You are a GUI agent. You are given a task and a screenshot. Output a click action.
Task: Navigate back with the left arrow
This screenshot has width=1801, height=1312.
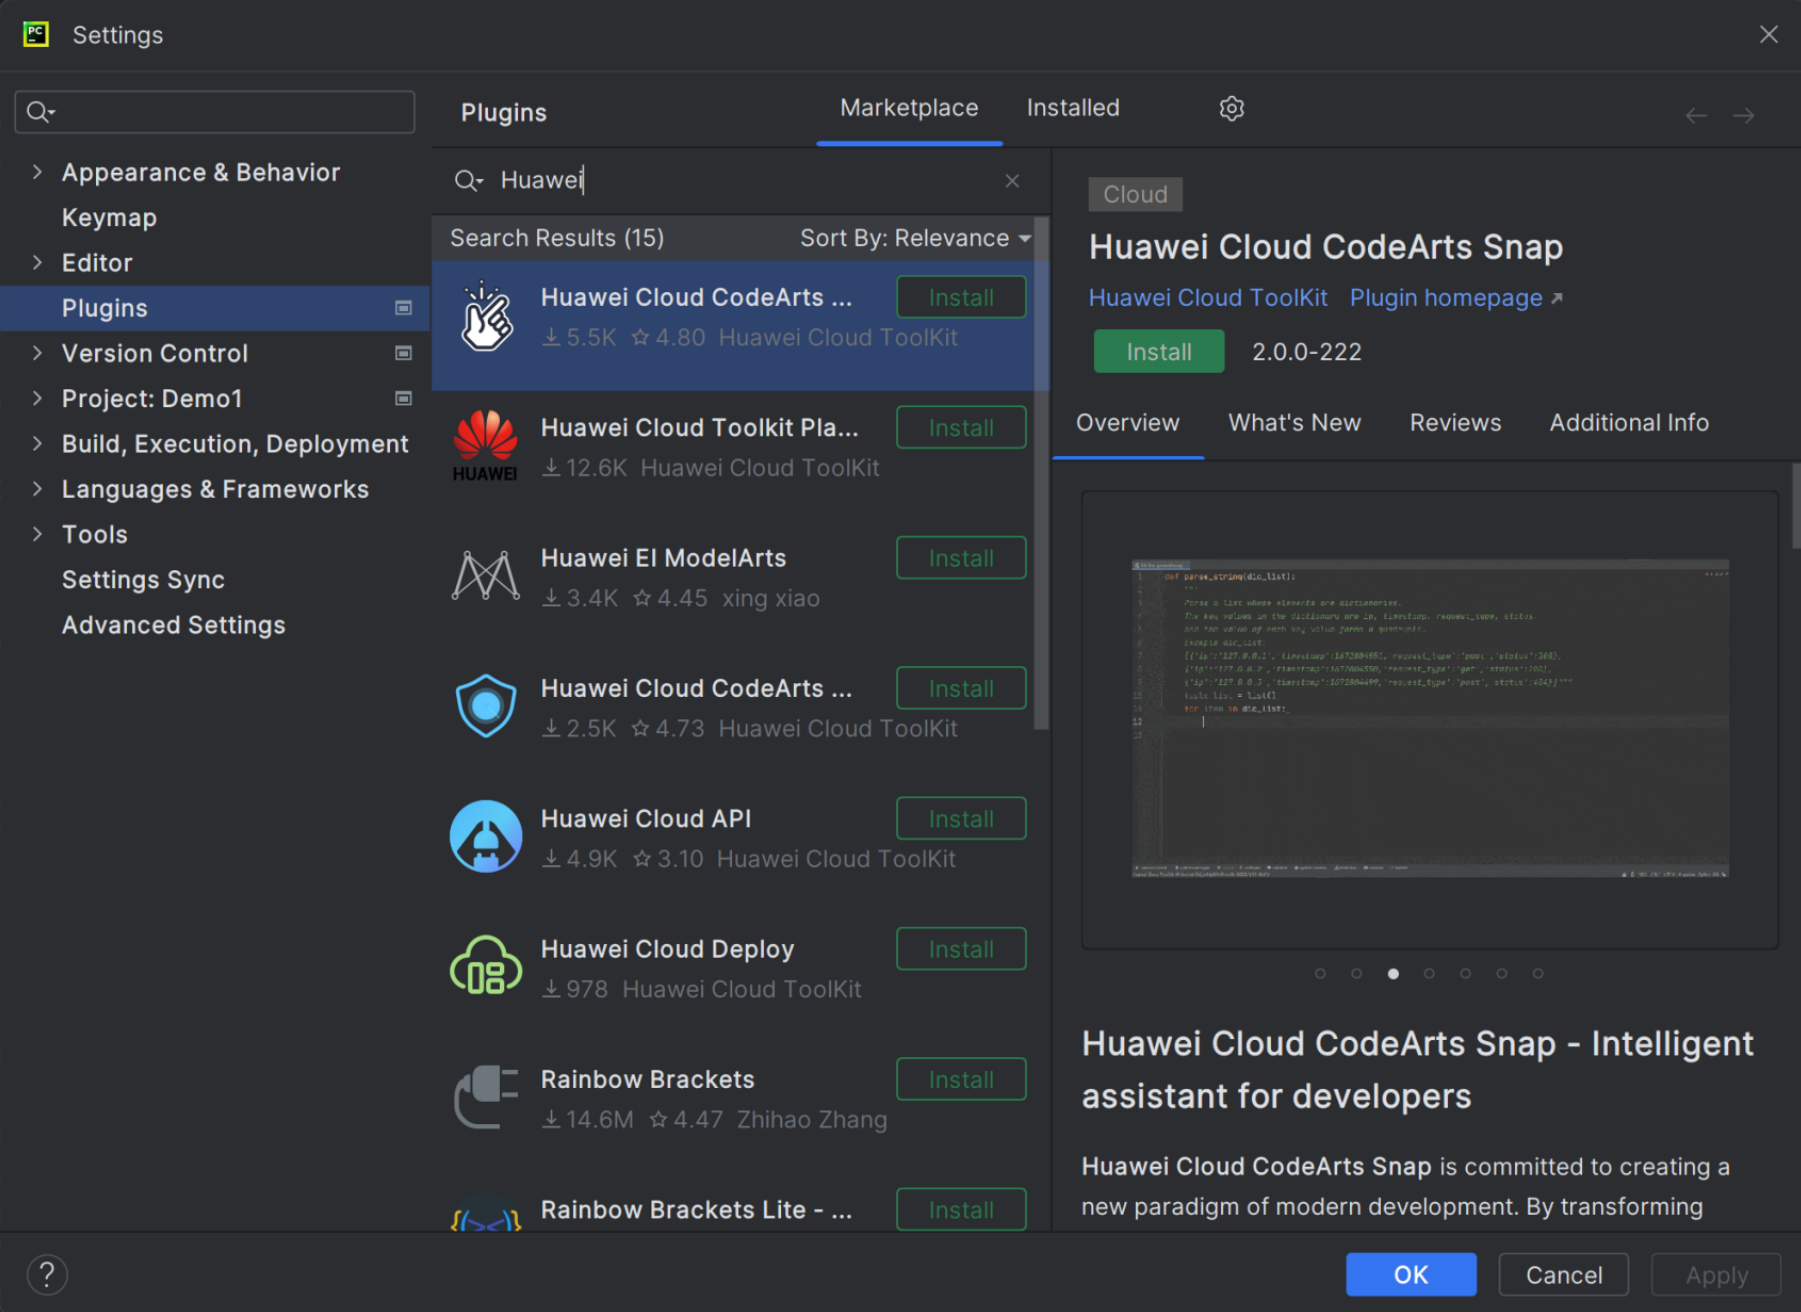pyautogui.click(x=1695, y=116)
